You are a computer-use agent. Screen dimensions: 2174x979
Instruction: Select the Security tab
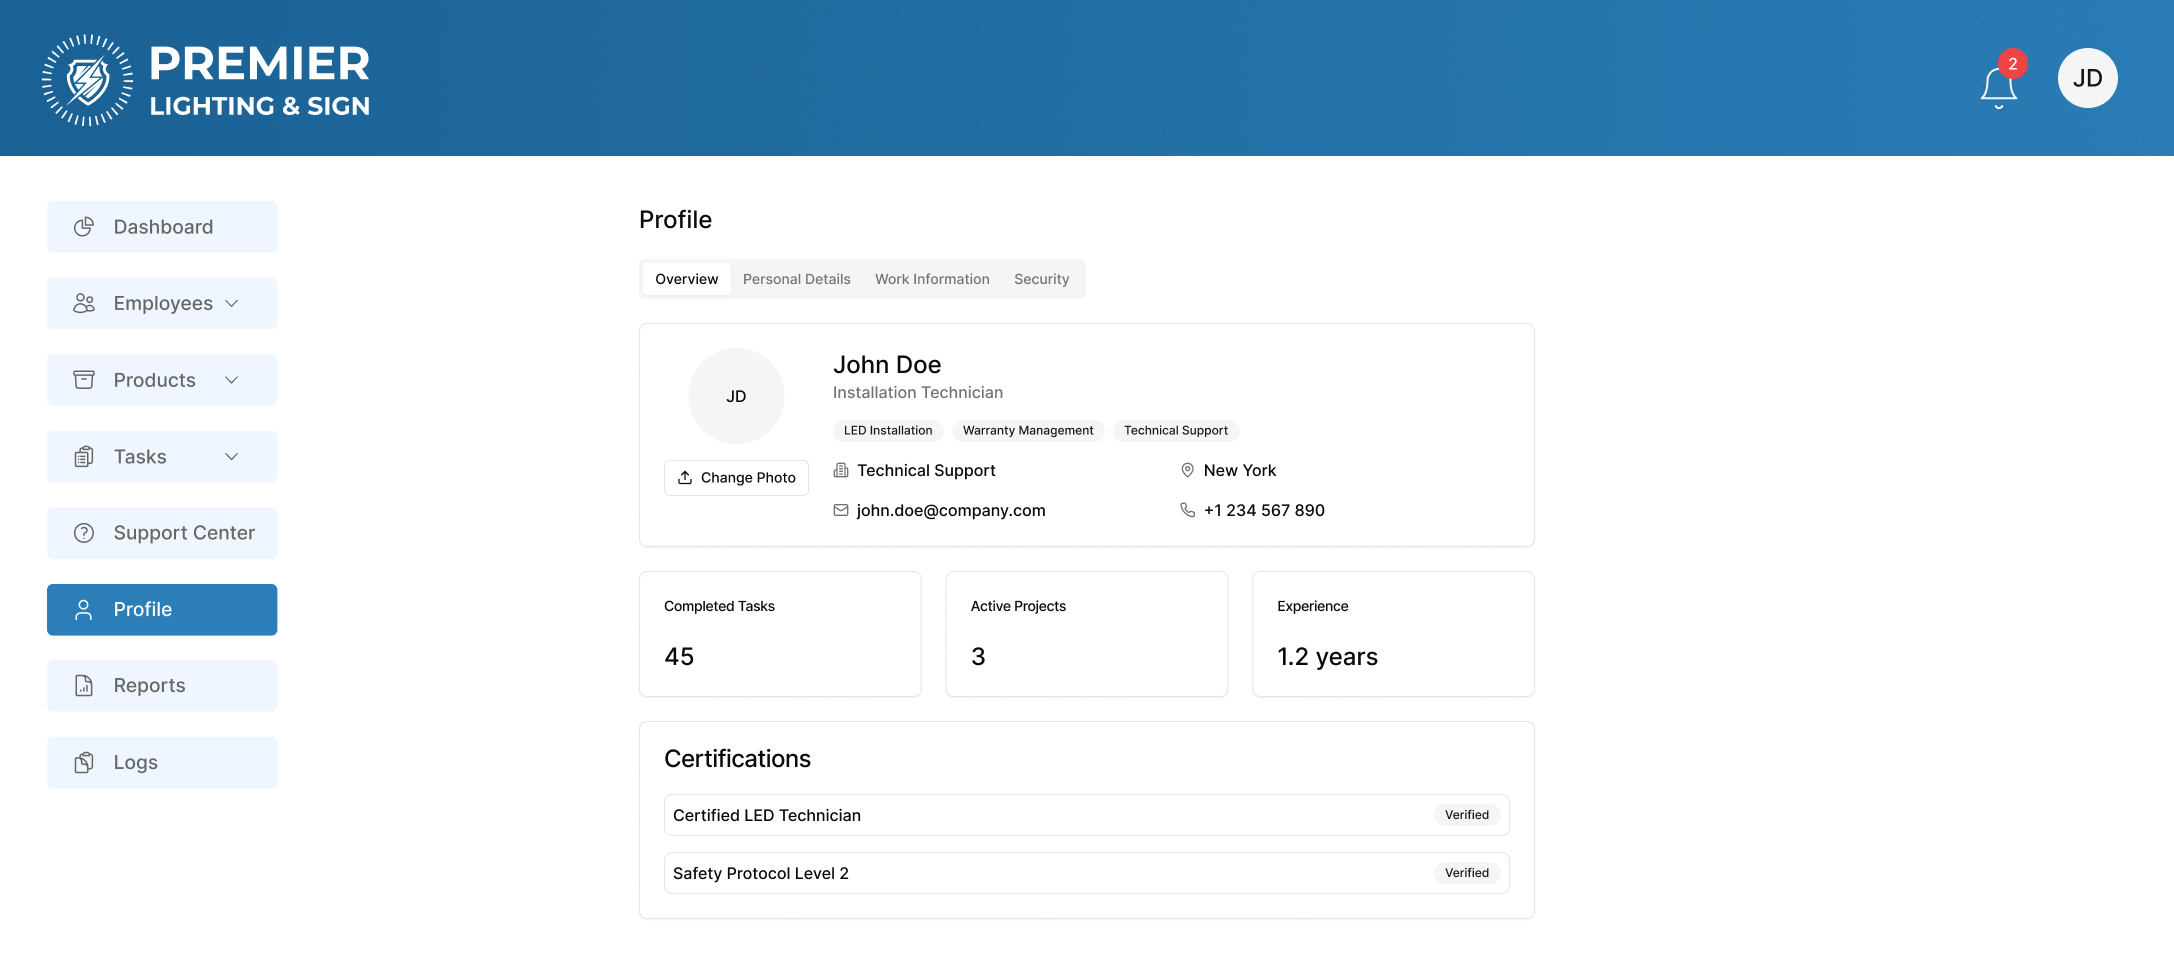tap(1041, 279)
